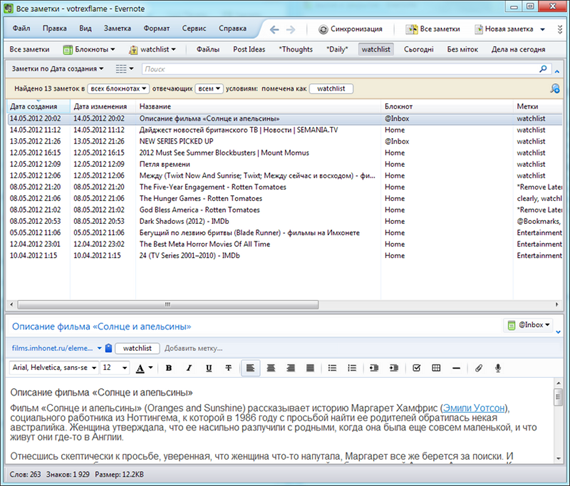The height and width of the screenshot is (486, 570).
Task: Open films.imhonet.ru source link
Action: (52, 348)
